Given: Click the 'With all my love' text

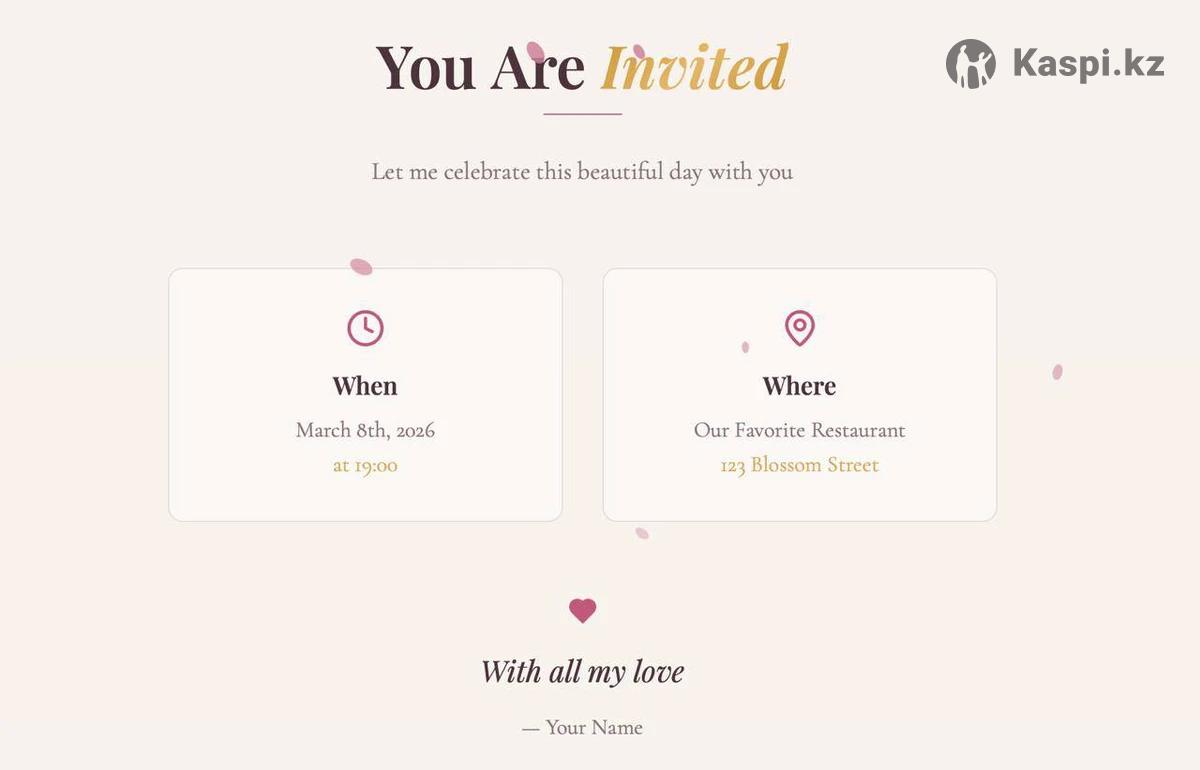Looking at the screenshot, I should [x=582, y=671].
